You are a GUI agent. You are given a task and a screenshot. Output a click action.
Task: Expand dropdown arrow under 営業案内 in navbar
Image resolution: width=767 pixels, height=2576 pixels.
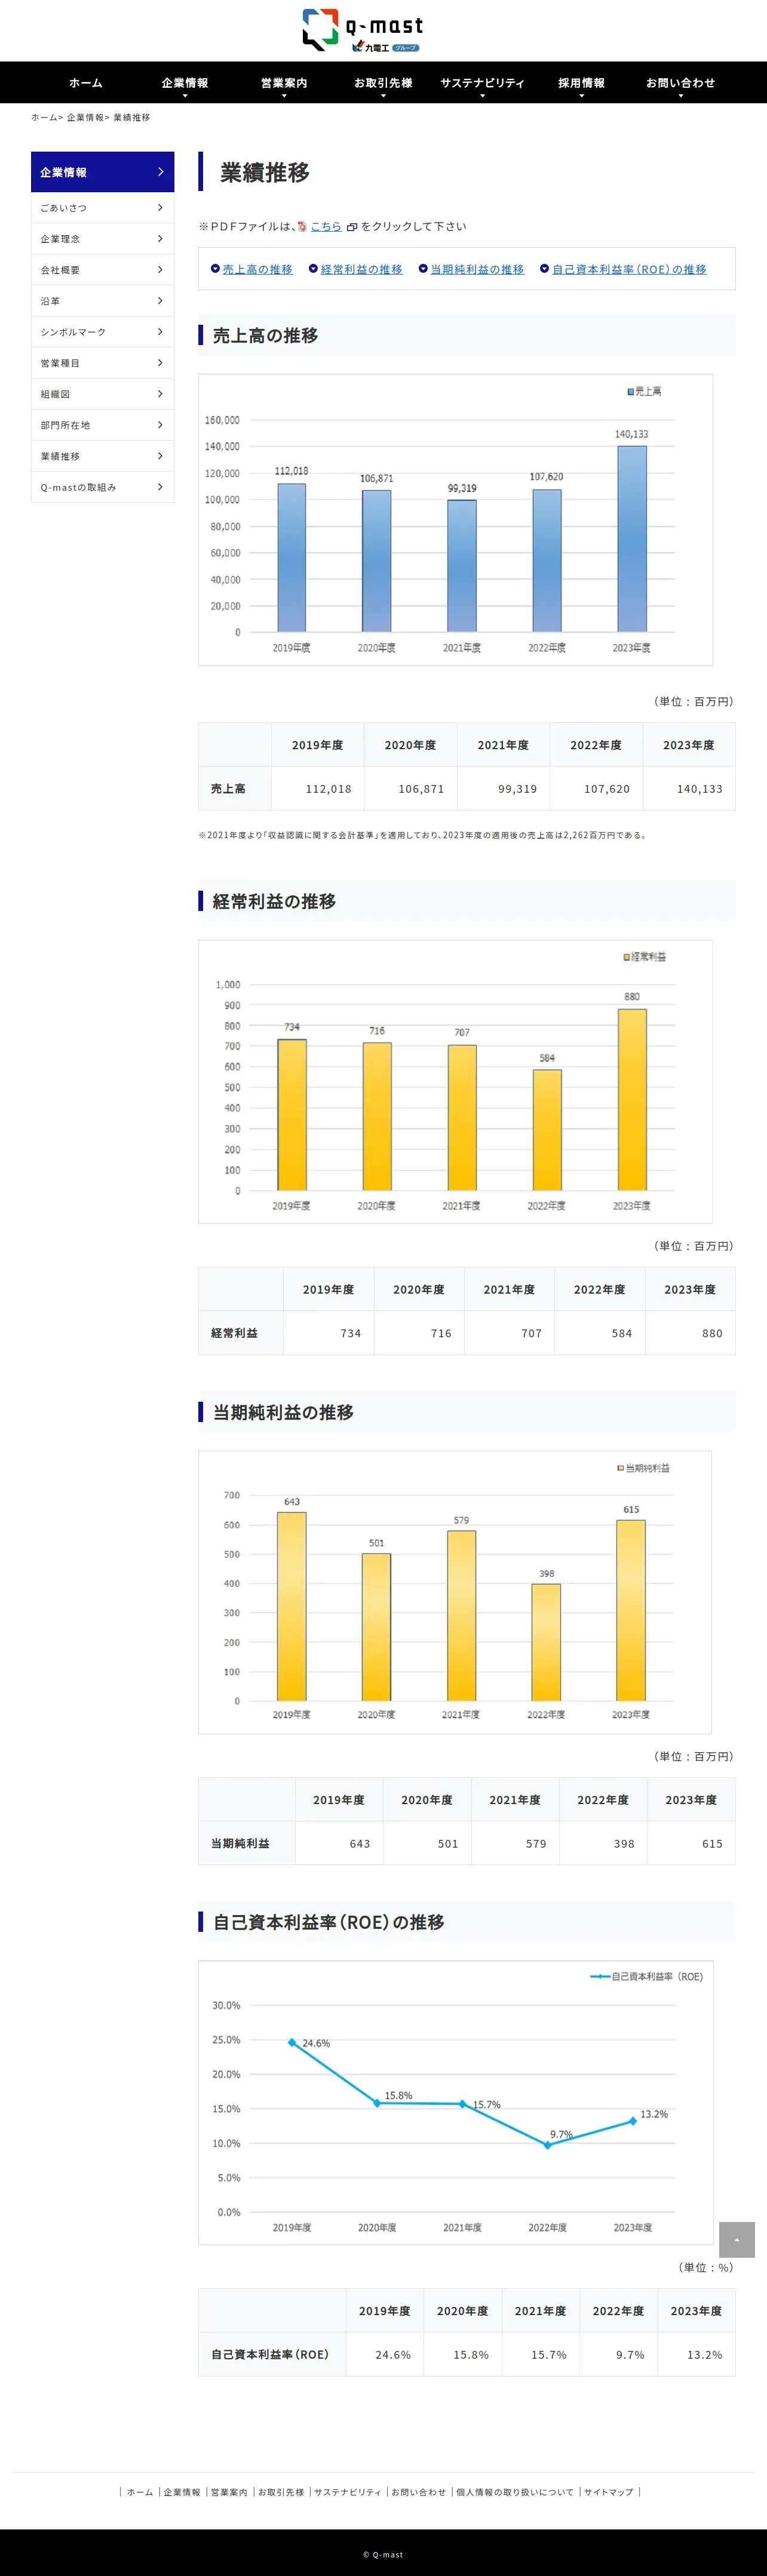284,96
